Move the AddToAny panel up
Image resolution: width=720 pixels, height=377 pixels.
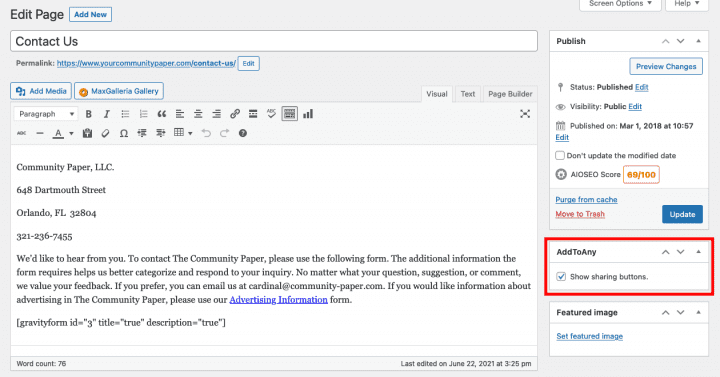pyautogui.click(x=665, y=252)
